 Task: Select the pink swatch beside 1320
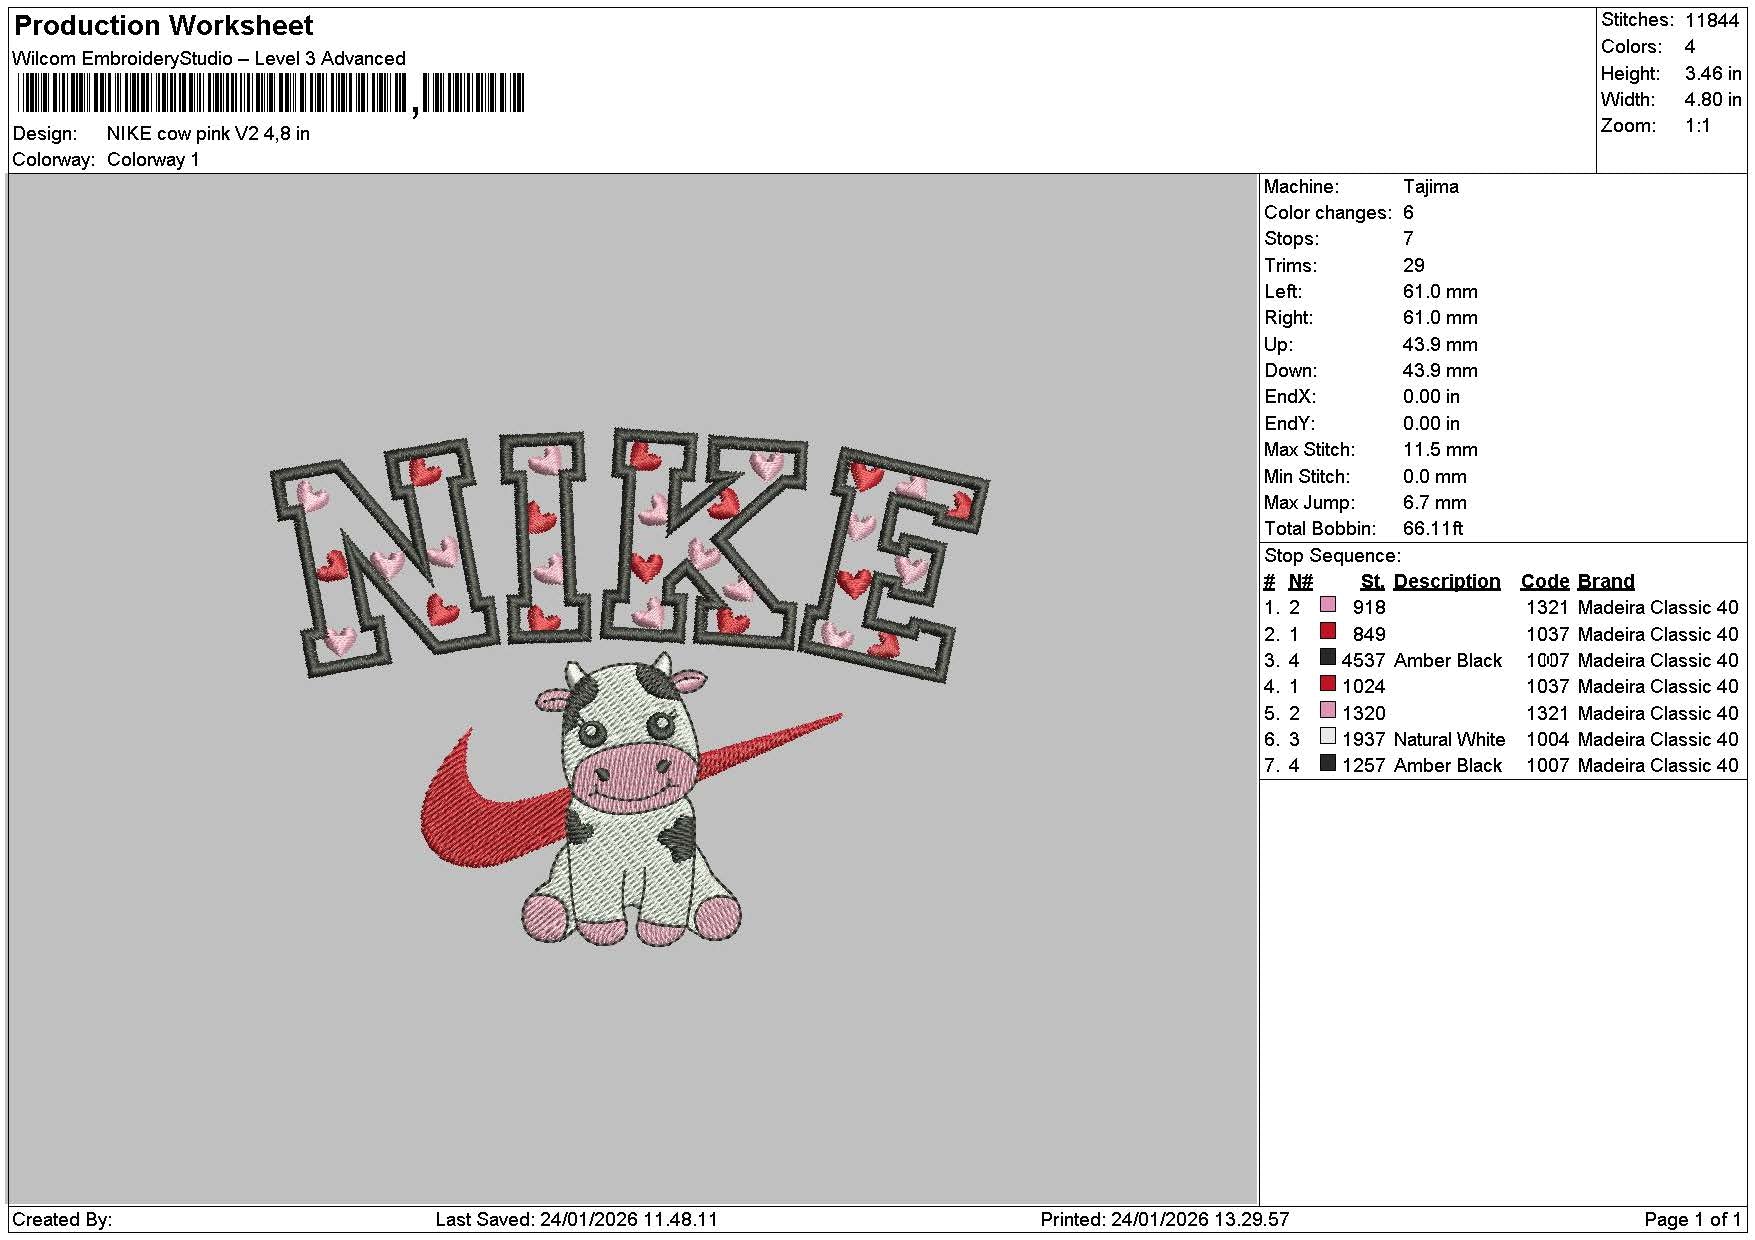[x=1328, y=710]
